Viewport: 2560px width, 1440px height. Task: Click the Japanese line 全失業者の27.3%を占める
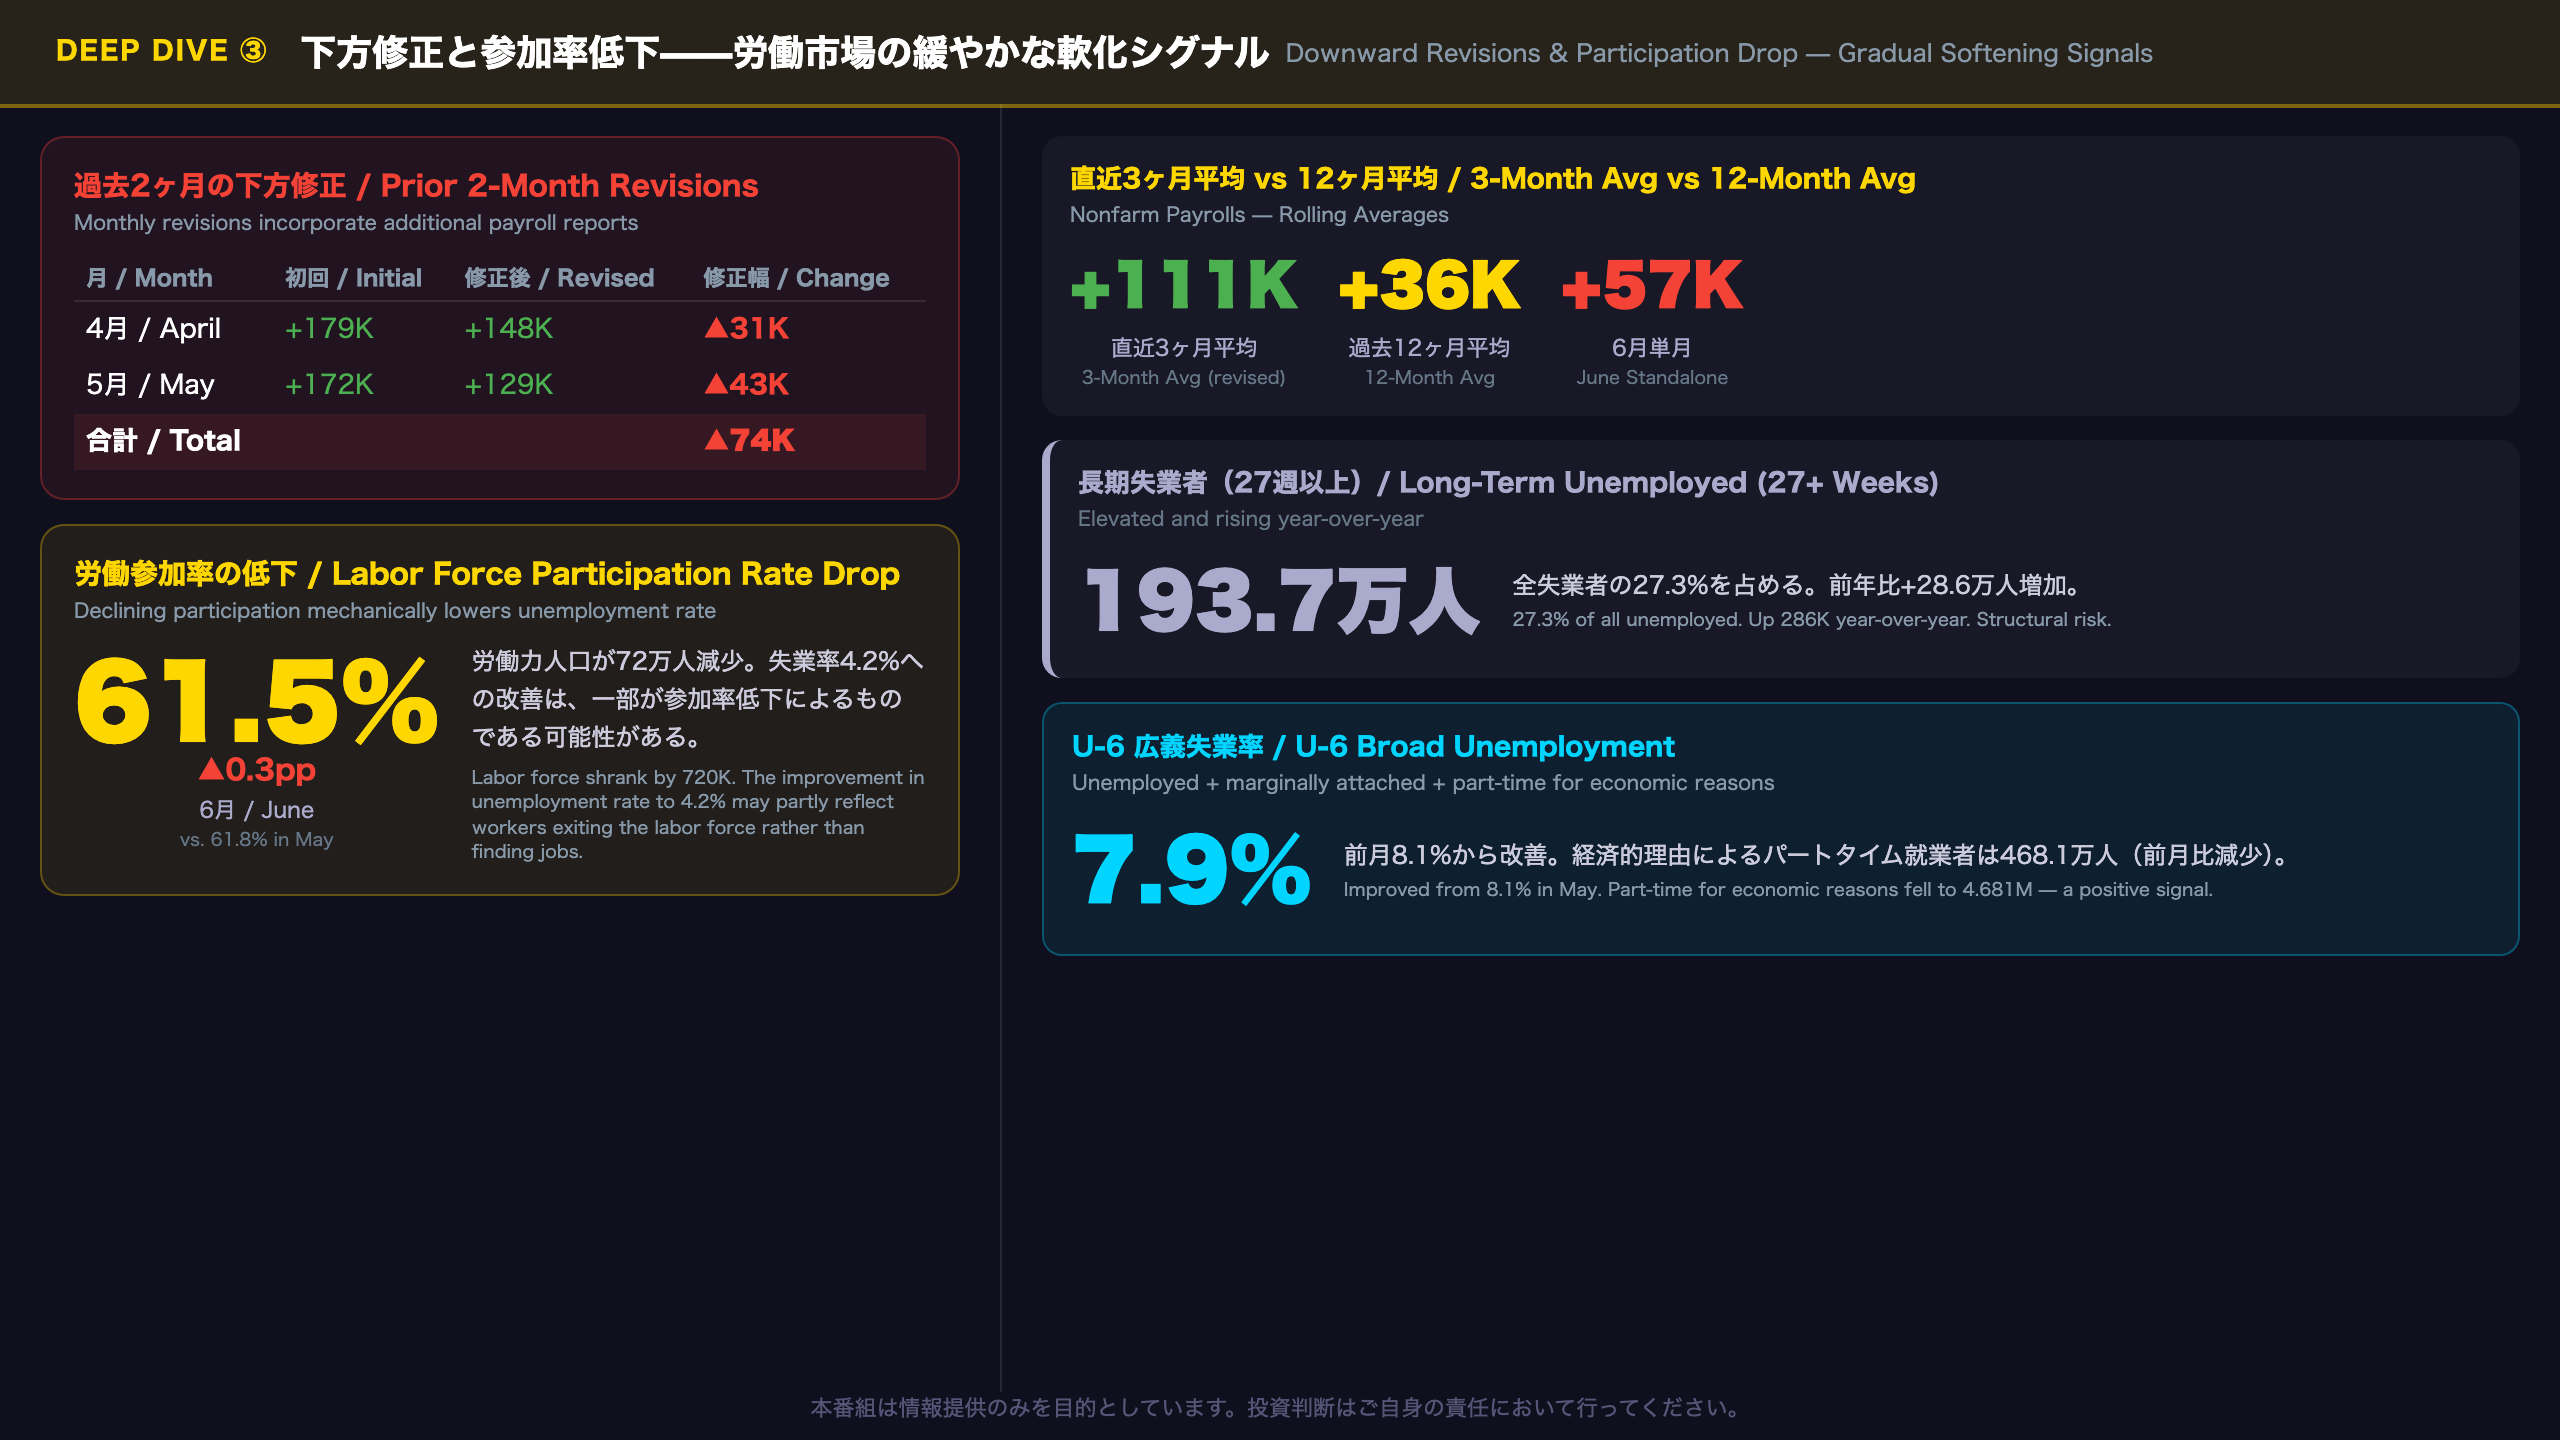tap(1797, 585)
